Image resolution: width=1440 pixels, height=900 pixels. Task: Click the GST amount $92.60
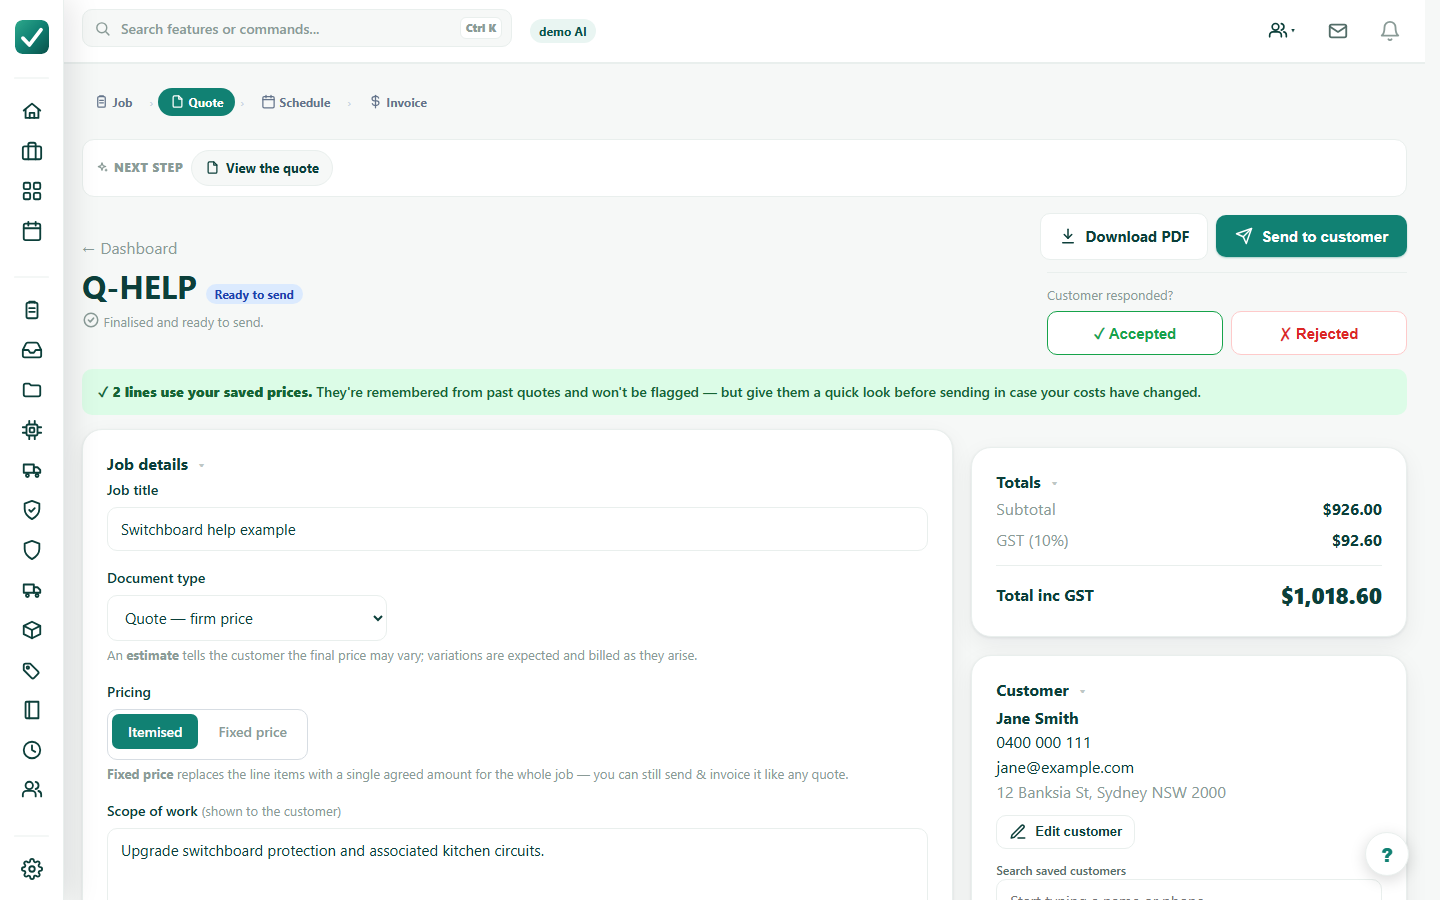1357,540
